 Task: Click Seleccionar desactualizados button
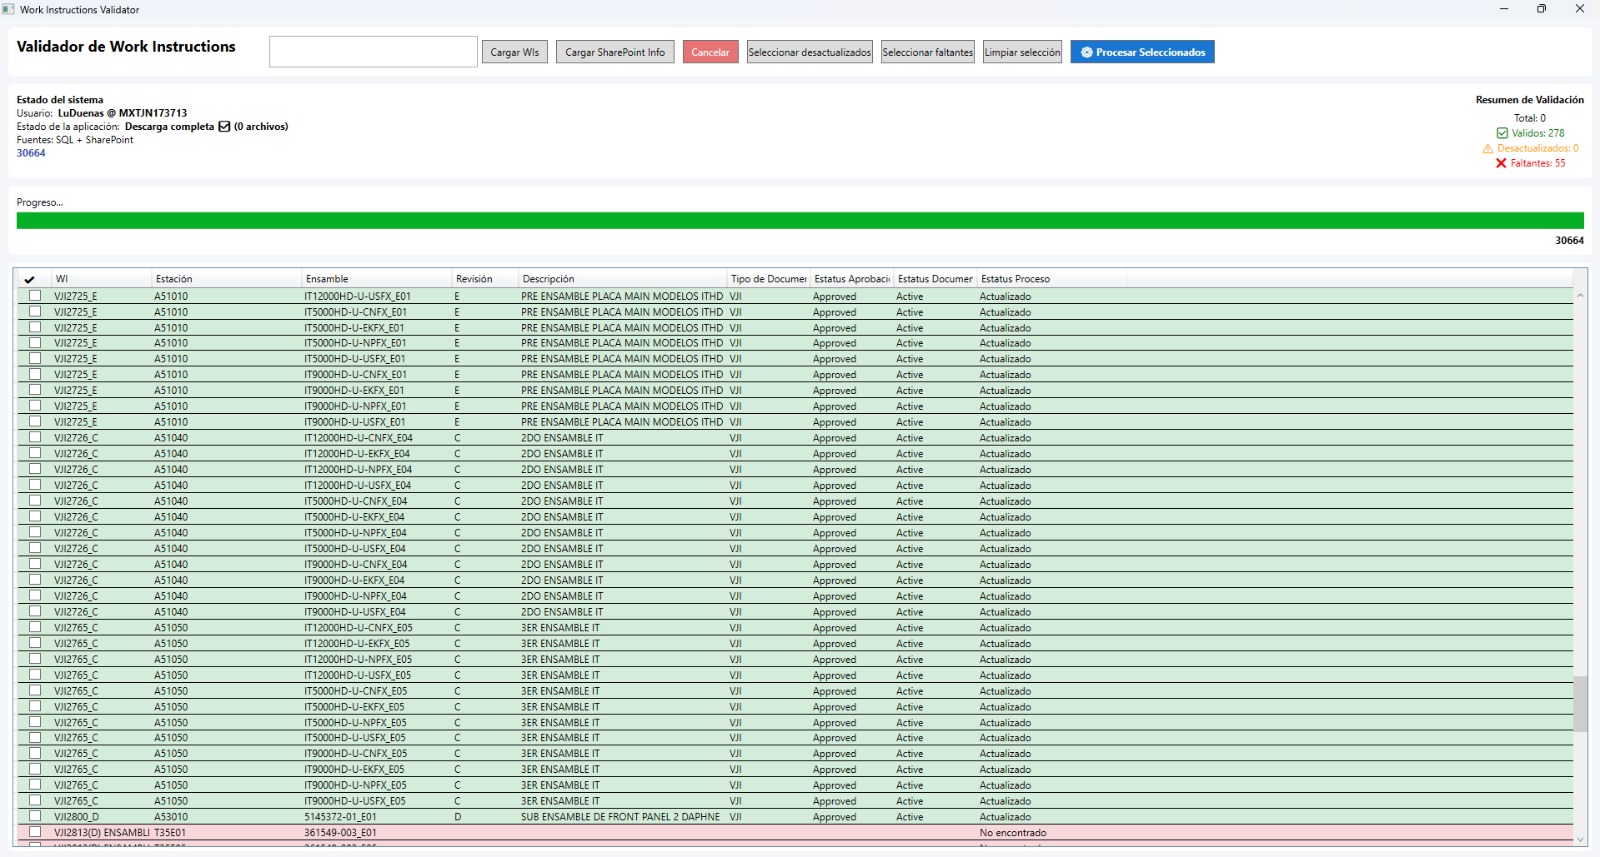810,52
